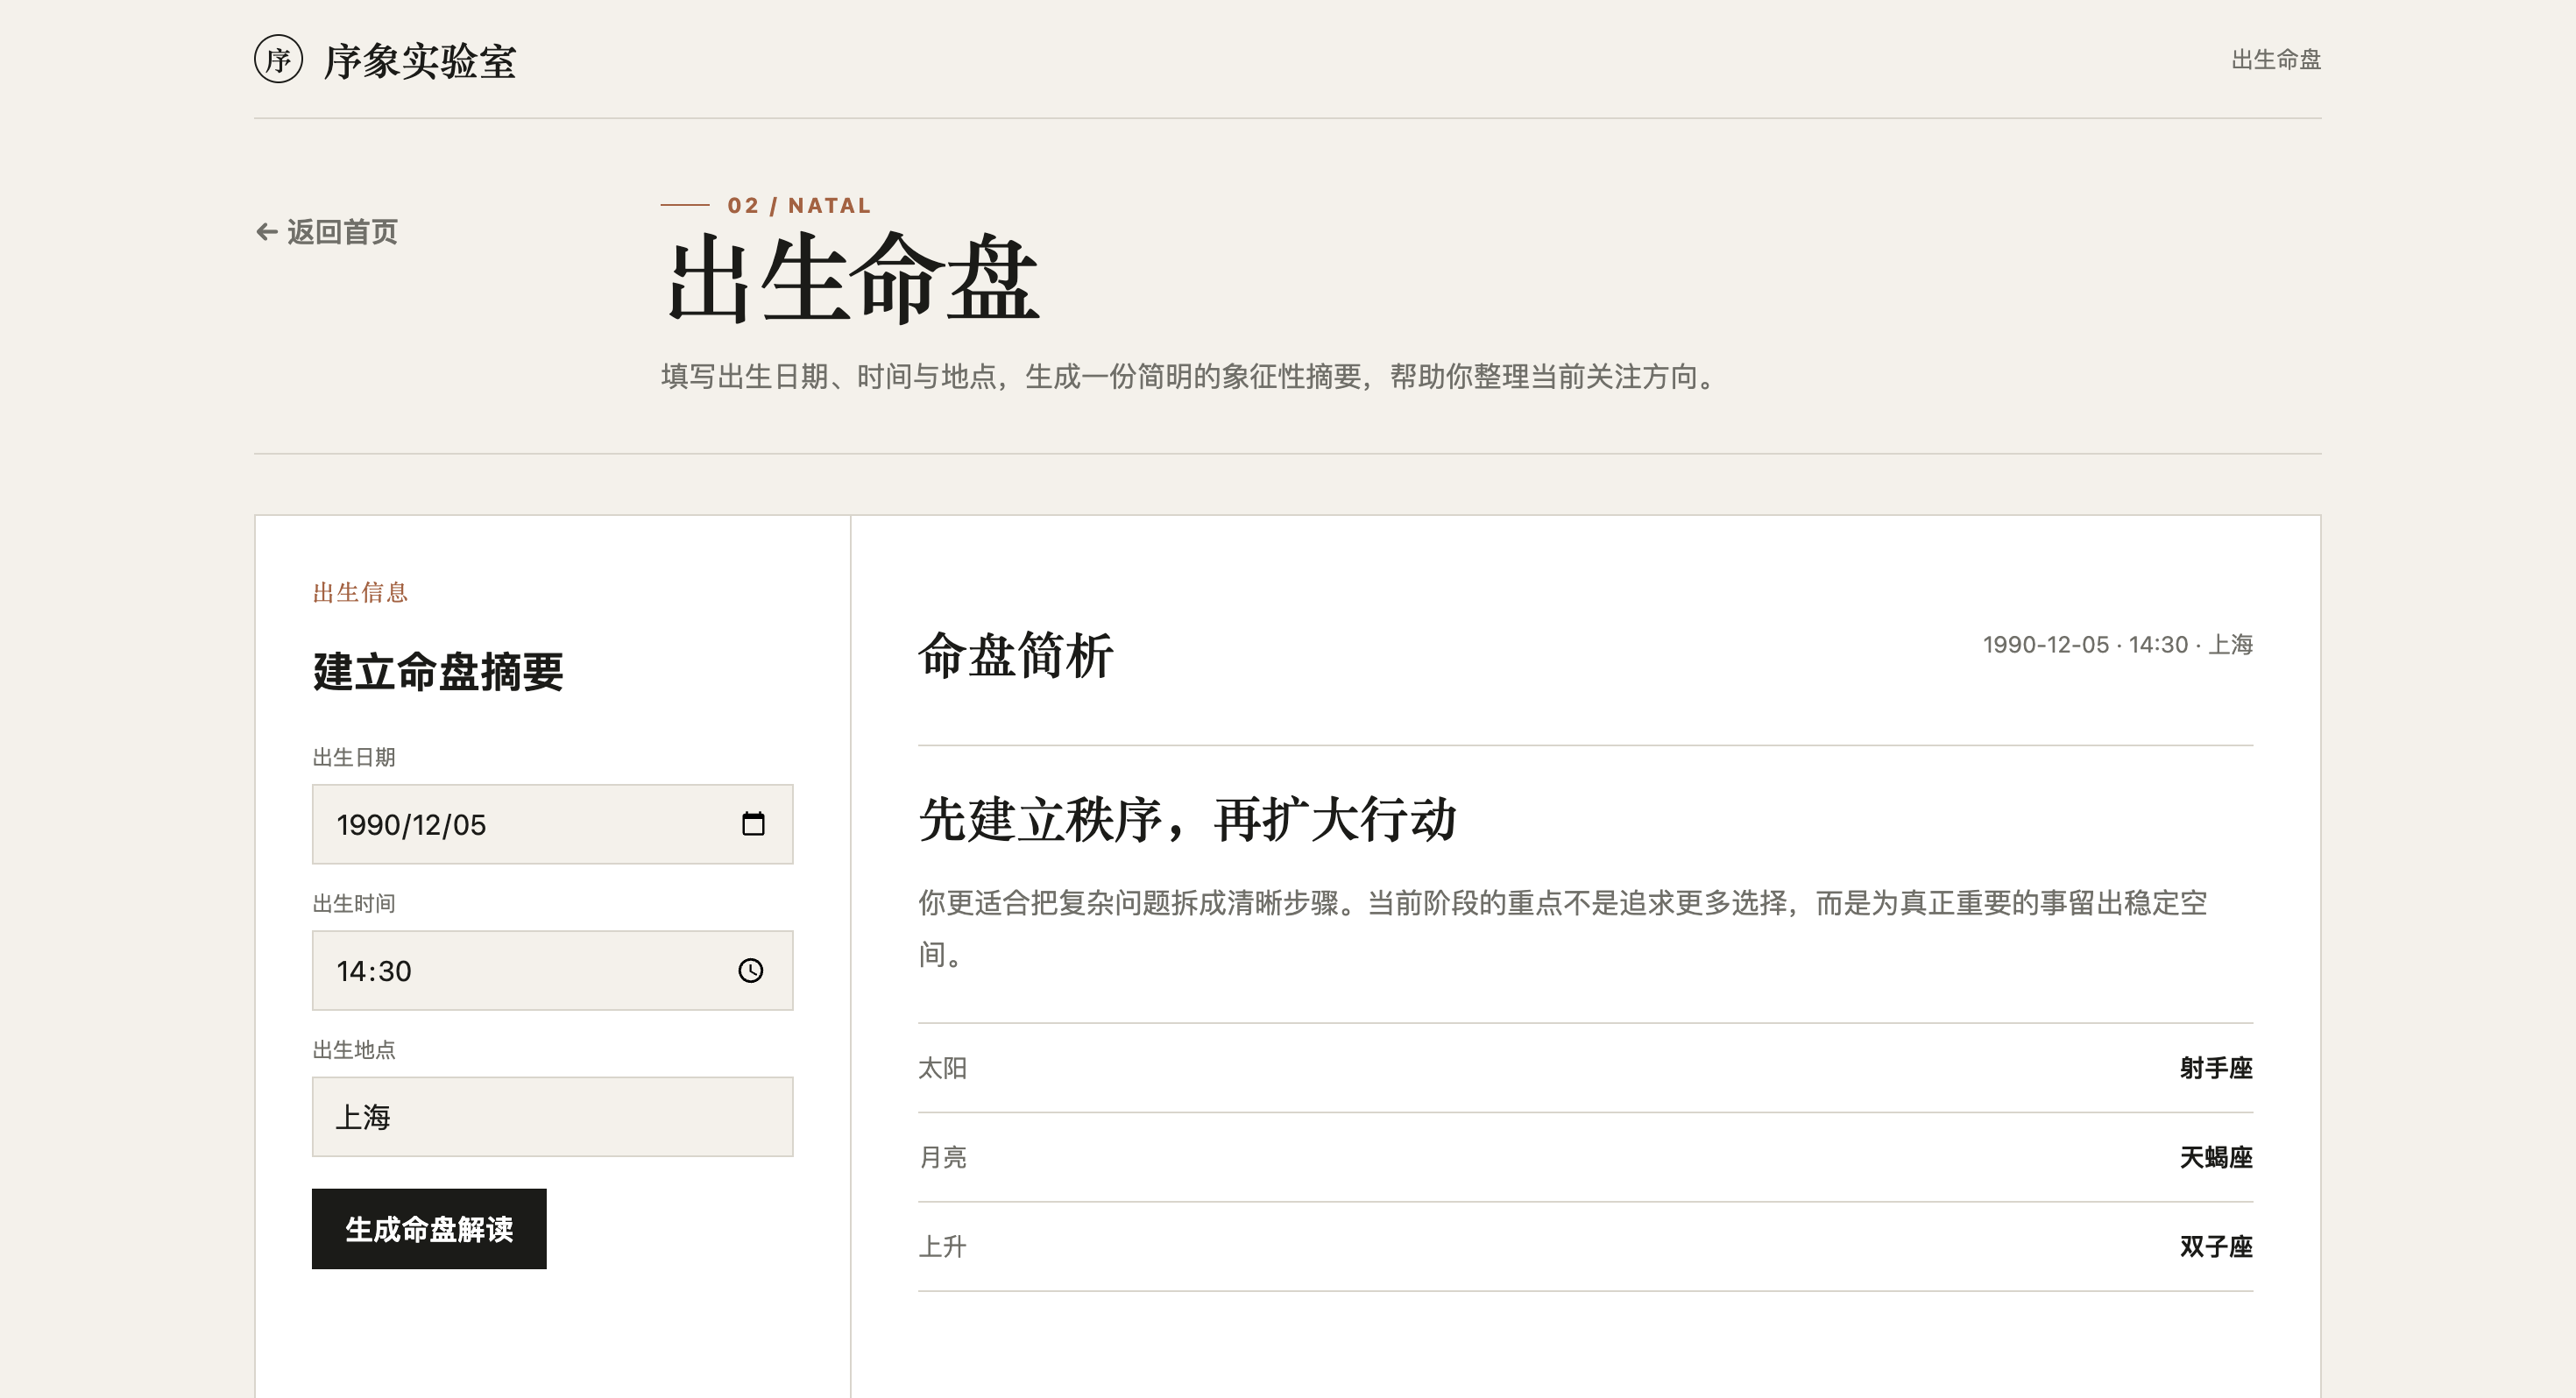The height and width of the screenshot is (1398, 2576).
Task: Click the 02 / NATAL label
Action: pyautogui.click(x=799, y=205)
